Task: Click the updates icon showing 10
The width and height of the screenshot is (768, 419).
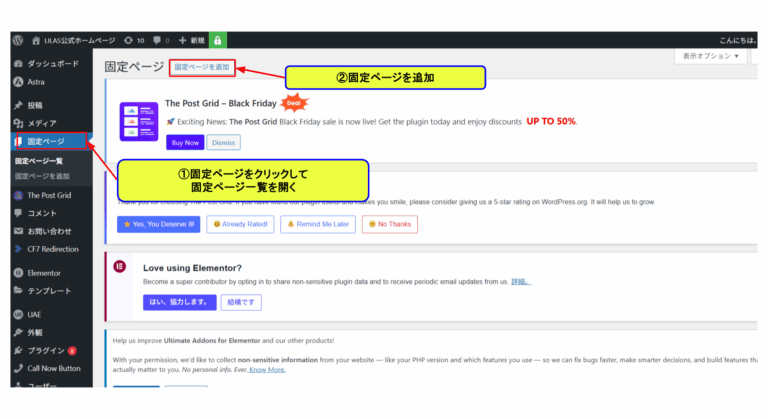Action: [x=128, y=40]
